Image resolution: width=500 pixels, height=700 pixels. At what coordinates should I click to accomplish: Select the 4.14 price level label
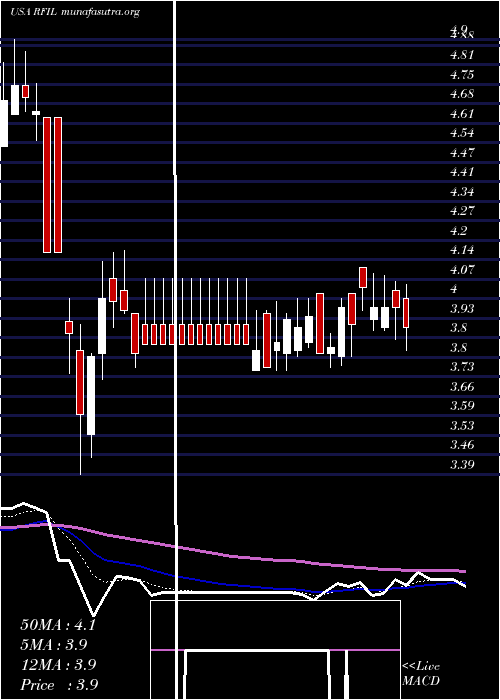point(462,250)
